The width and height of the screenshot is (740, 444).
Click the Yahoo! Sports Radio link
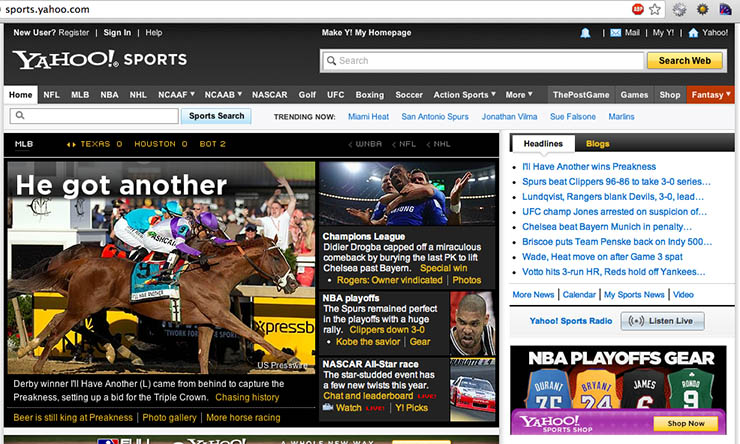(x=571, y=321)
